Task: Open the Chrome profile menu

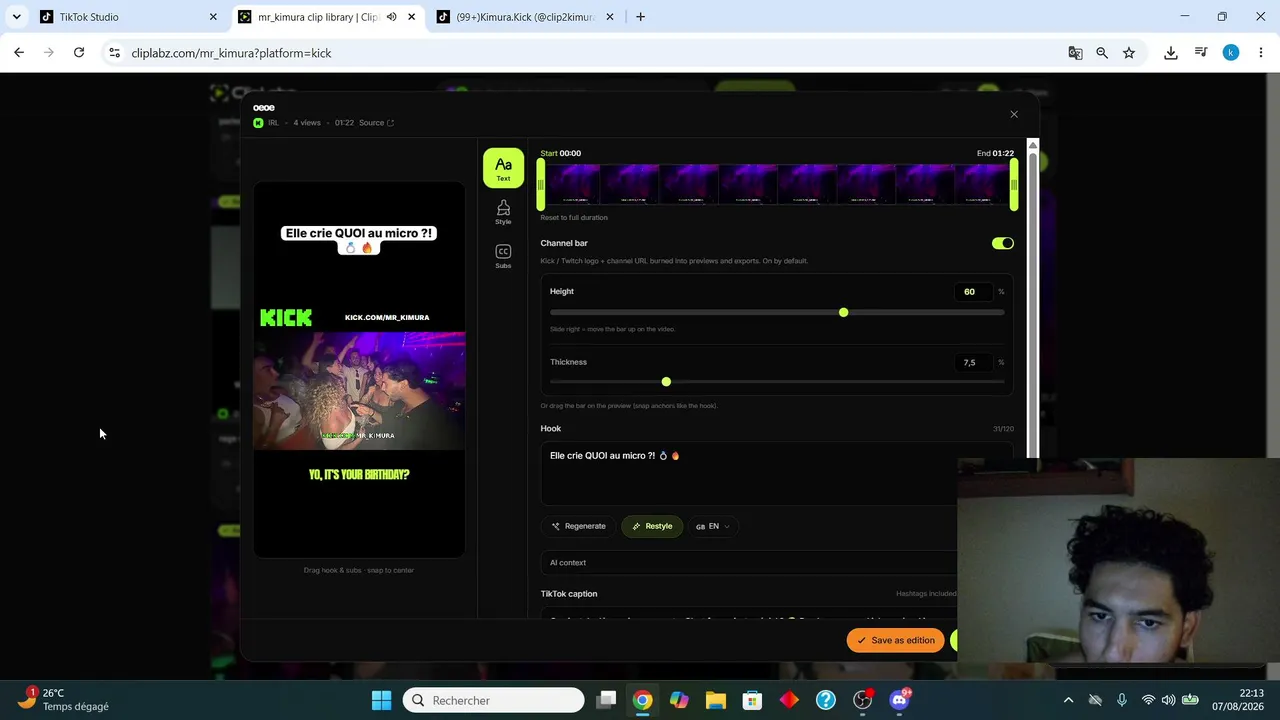Action: 1231,53
